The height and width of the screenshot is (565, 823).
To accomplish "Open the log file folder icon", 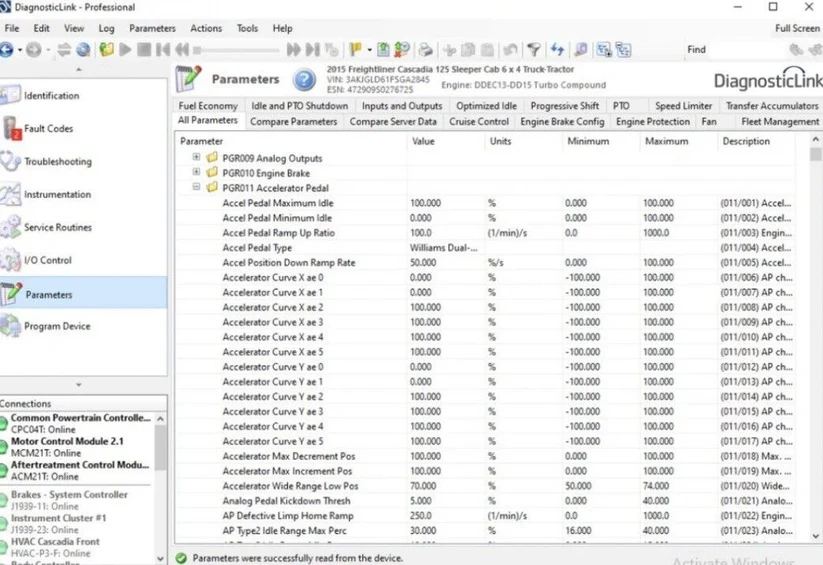I will click(107, 50).
